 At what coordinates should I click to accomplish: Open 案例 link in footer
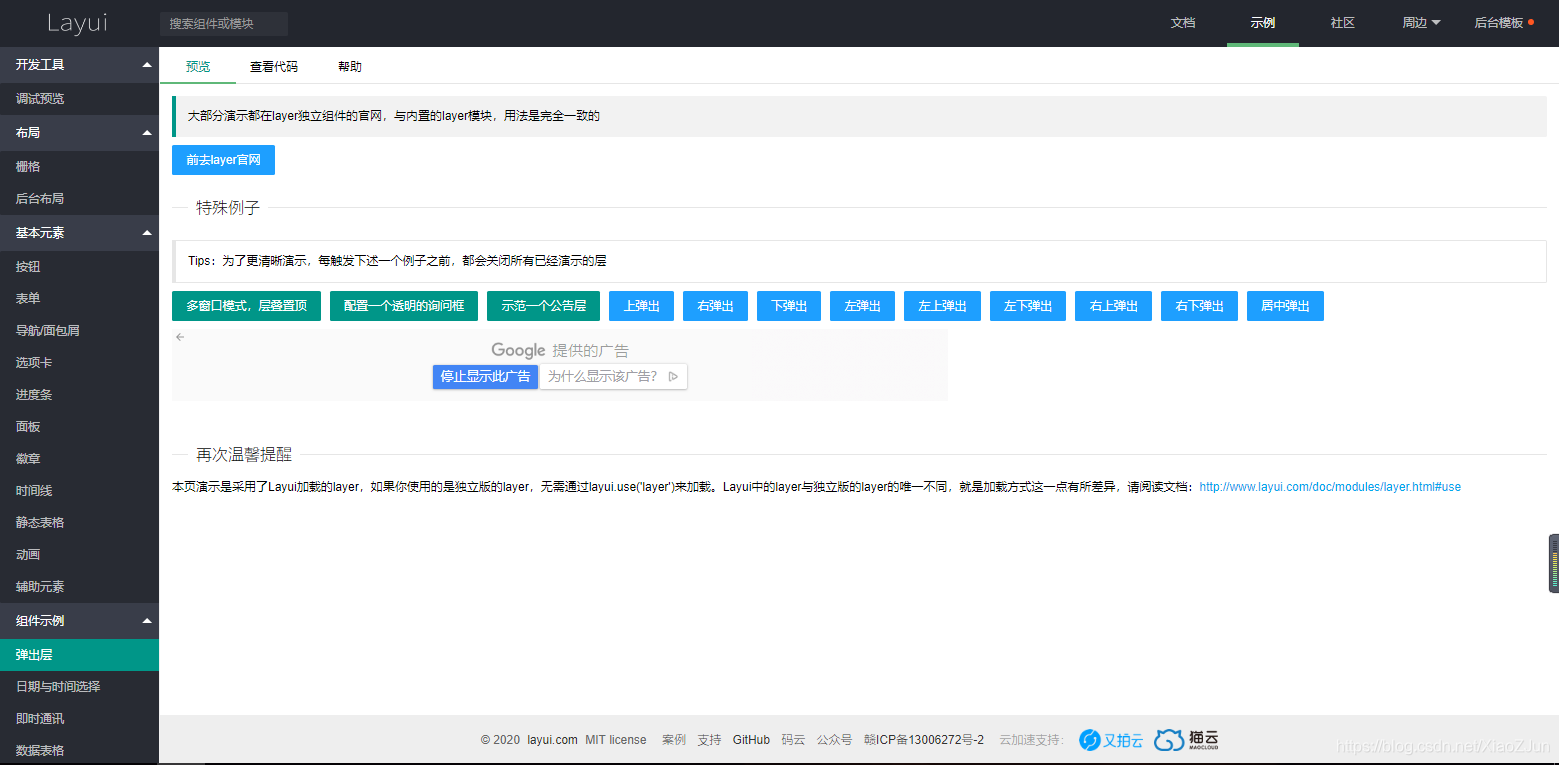tap(674, 740)
